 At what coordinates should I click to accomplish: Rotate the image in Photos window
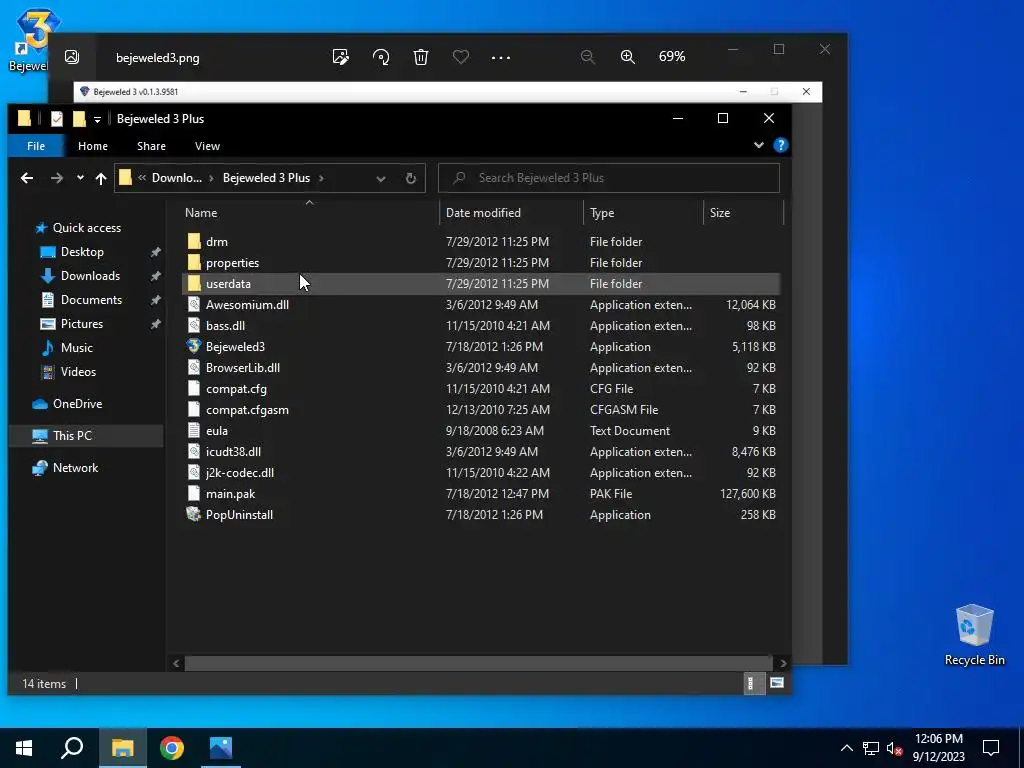(x=381, y=57)
